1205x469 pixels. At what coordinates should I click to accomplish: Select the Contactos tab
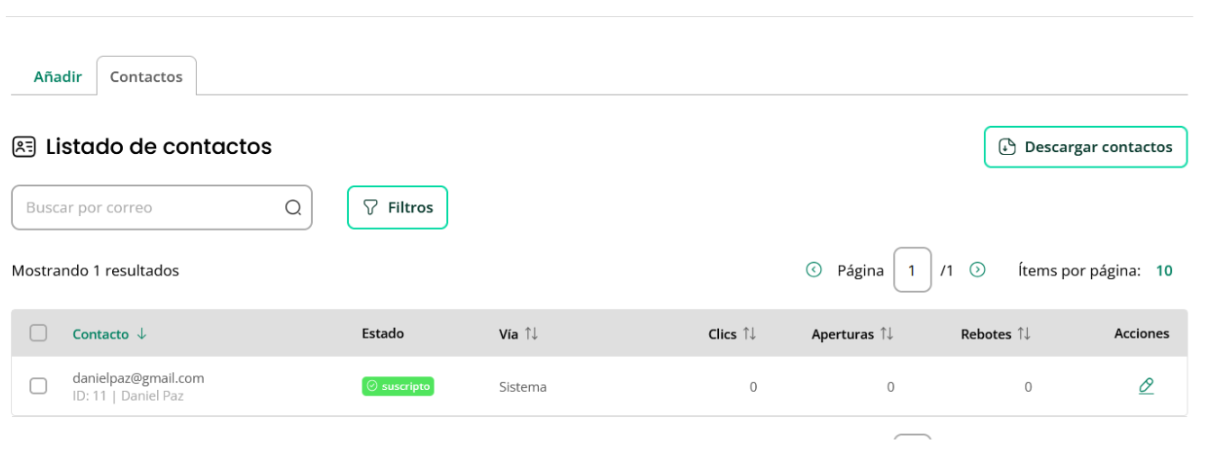tap(146, 76)
